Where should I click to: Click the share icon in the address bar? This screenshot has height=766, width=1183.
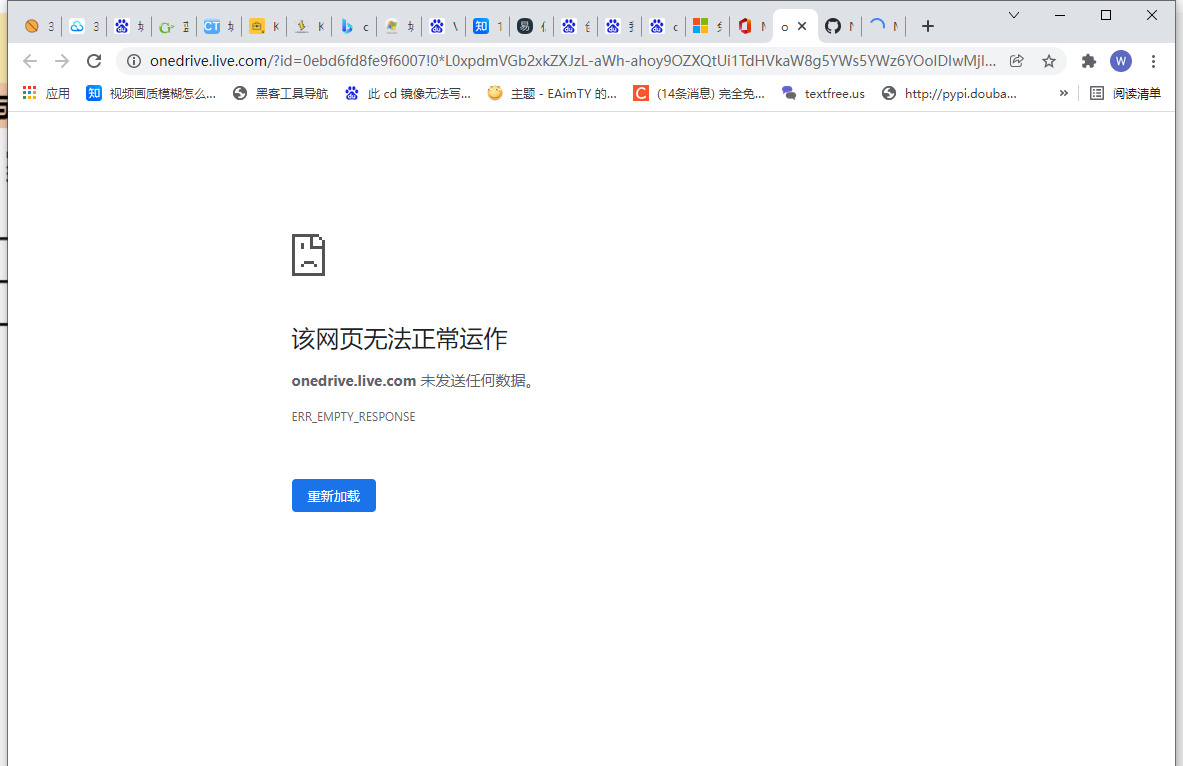1016,61
